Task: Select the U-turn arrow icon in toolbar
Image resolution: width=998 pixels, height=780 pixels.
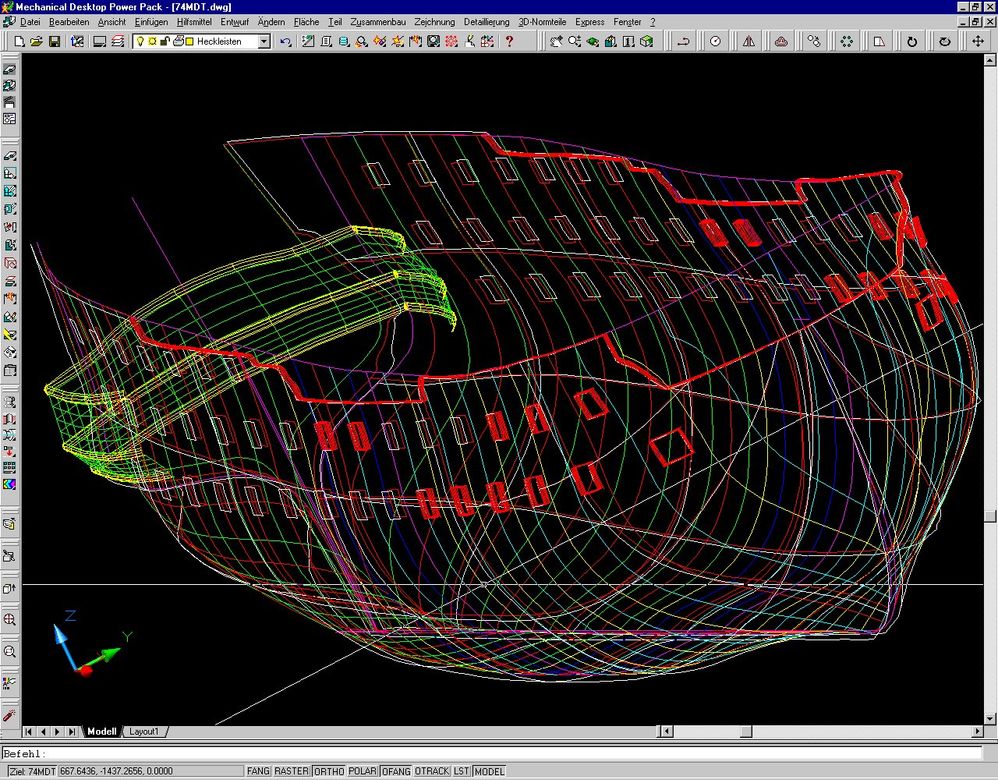Action: pyautogui.click(x=683, y=41)
